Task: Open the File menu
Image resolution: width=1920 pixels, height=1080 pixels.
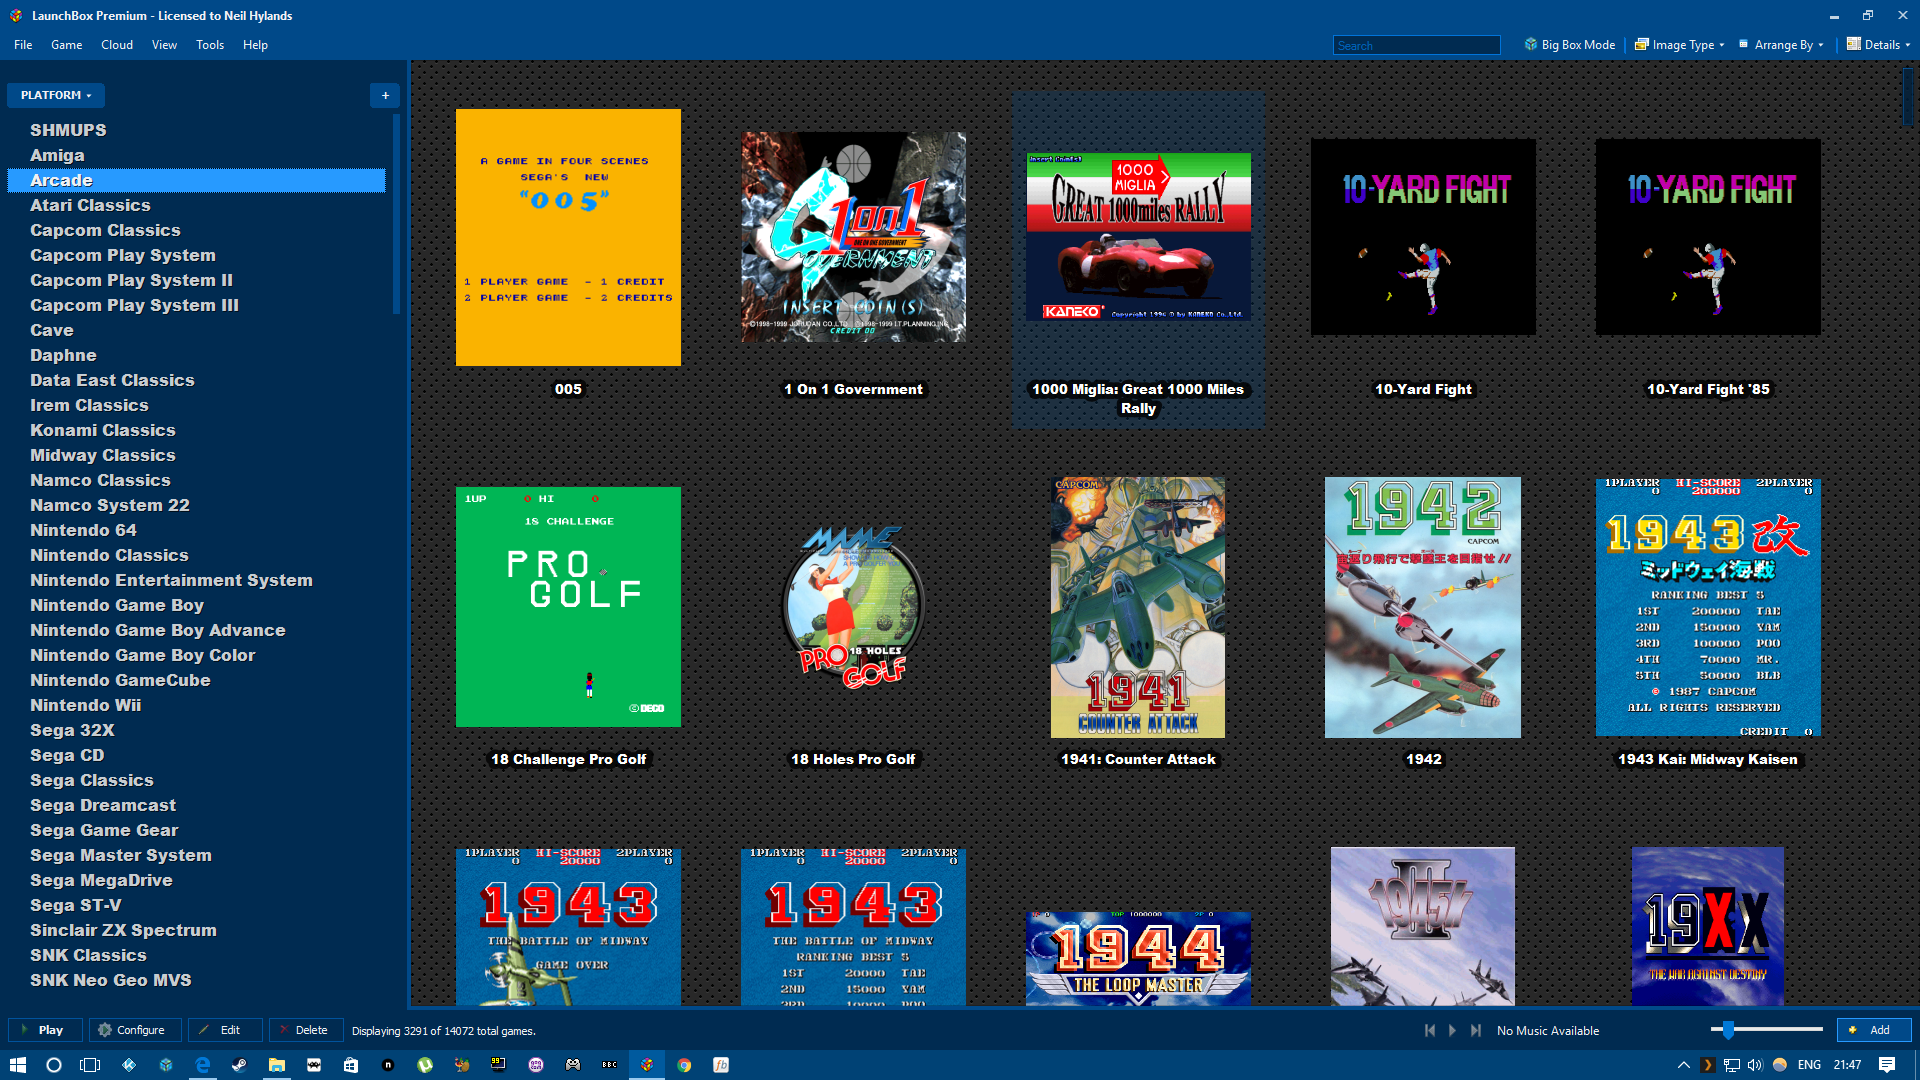Action: (x=23, y=45)
